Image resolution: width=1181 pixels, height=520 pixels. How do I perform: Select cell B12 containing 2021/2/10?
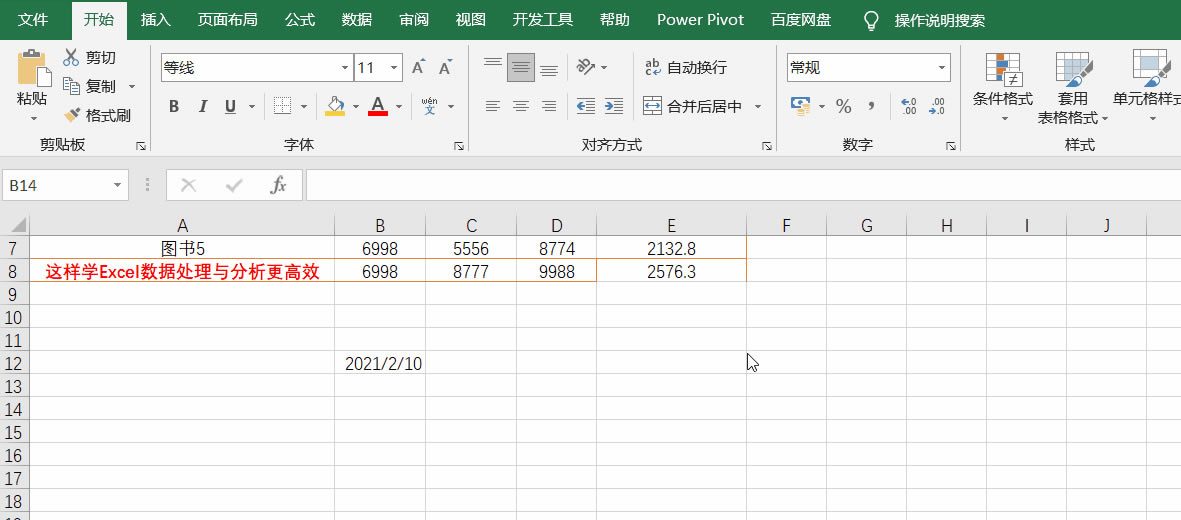click(380, 364)
